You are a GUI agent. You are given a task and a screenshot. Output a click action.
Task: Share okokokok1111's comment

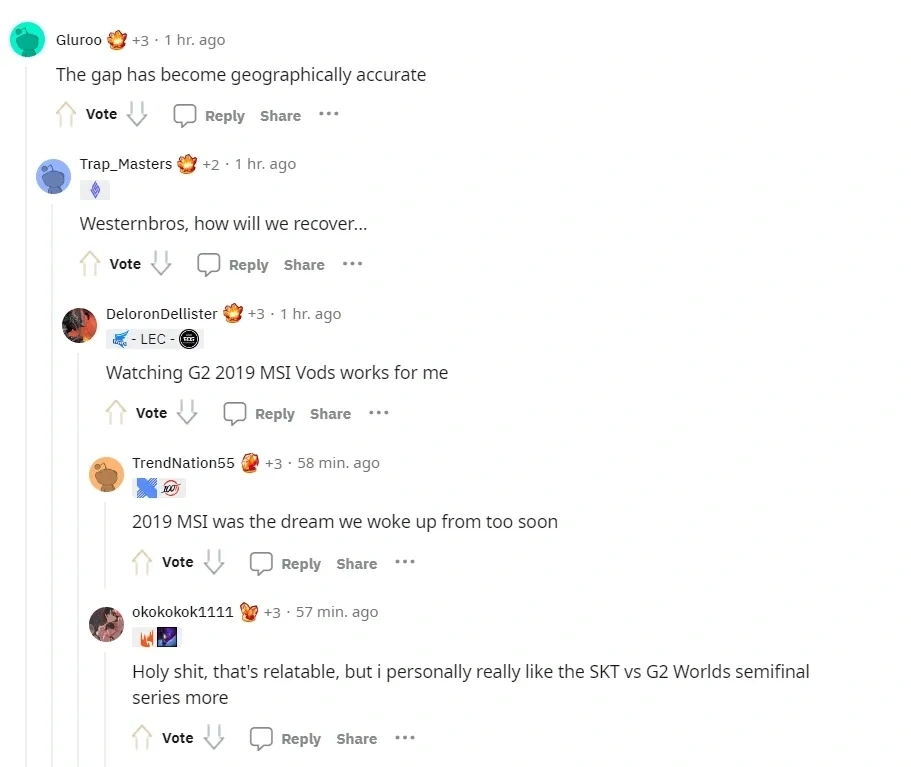(x=357, y=739)
